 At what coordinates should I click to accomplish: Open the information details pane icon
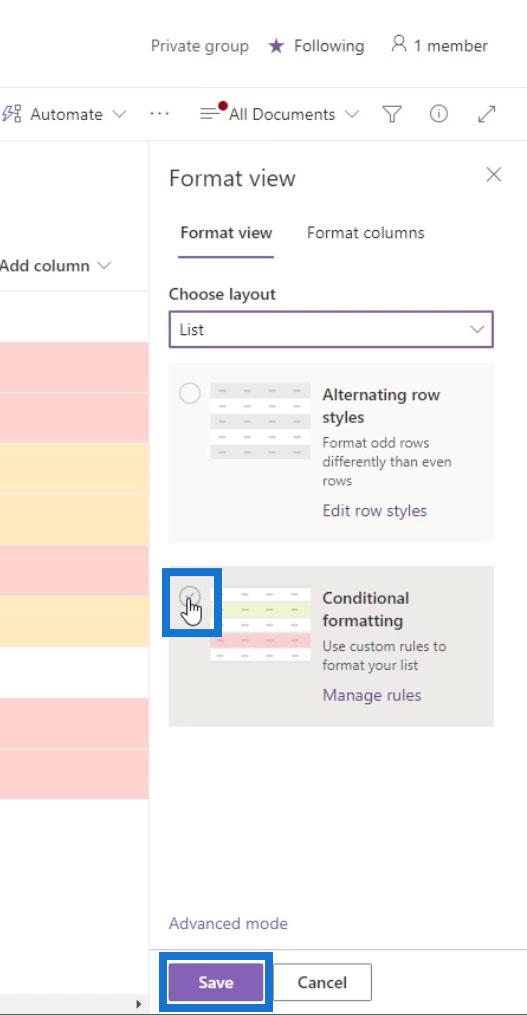coord(439,114)
